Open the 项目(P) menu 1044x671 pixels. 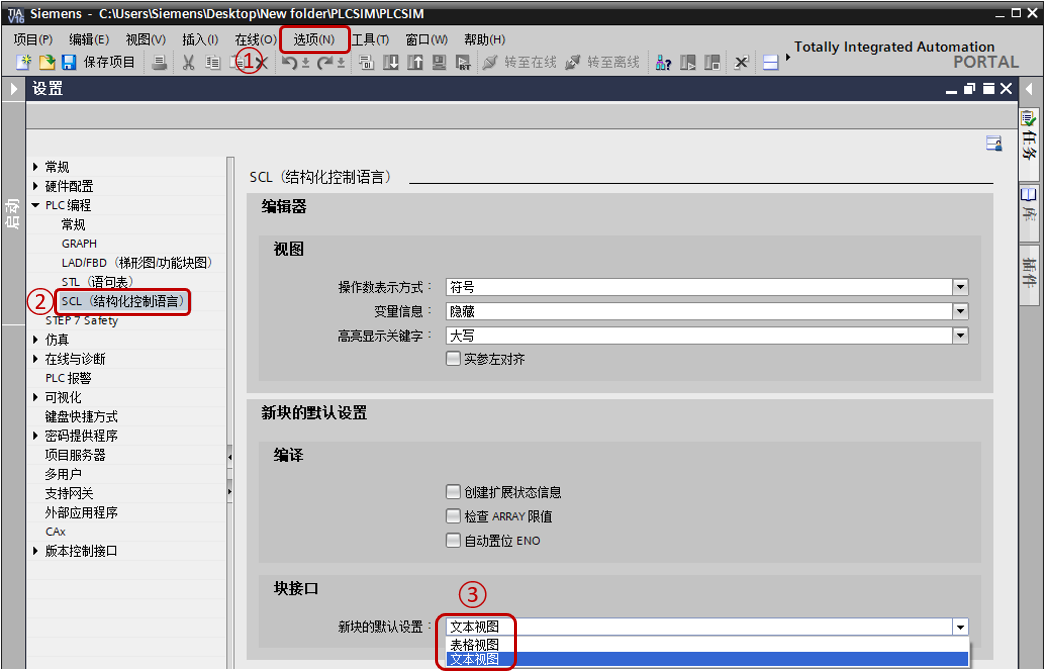click(33, 40)
